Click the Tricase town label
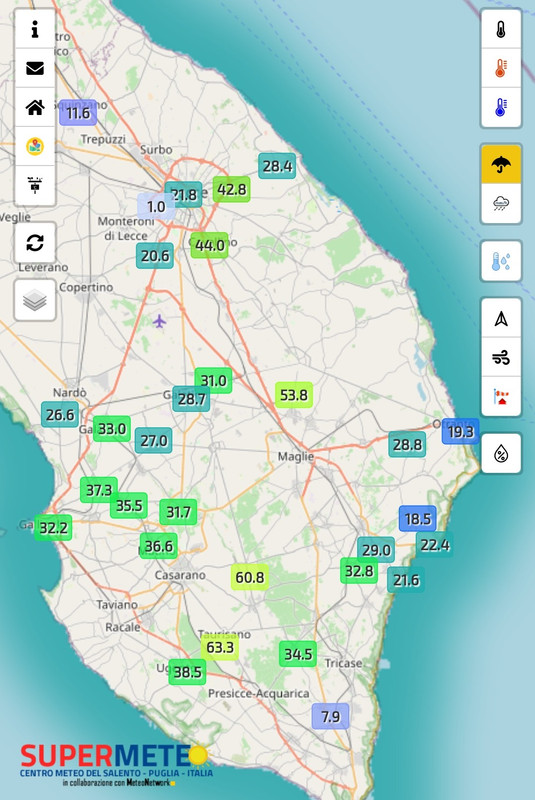The height and width of the screenshot is (800, 535). click(x=343, y=663)
